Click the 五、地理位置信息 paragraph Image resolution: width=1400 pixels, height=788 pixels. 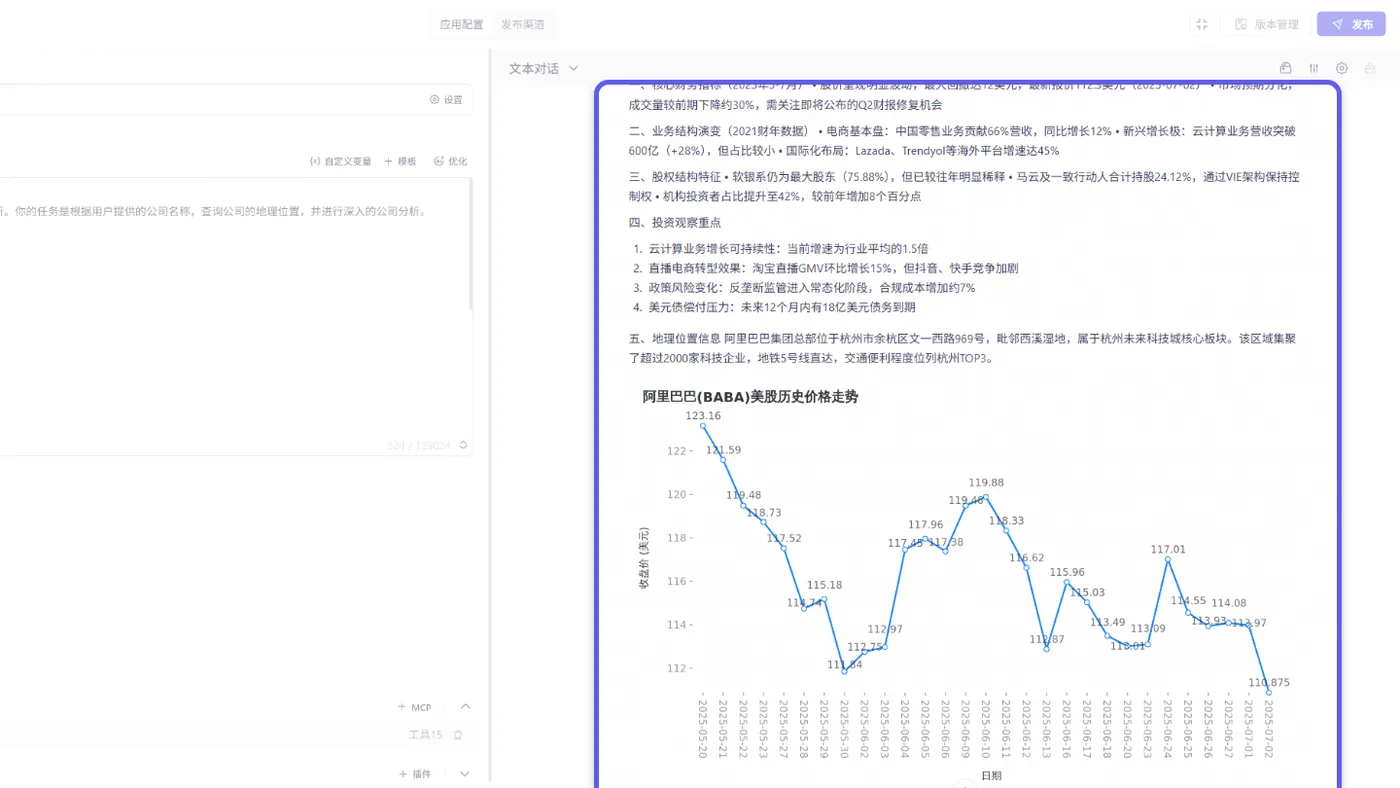pyautogui.click(x=962, y=348)
